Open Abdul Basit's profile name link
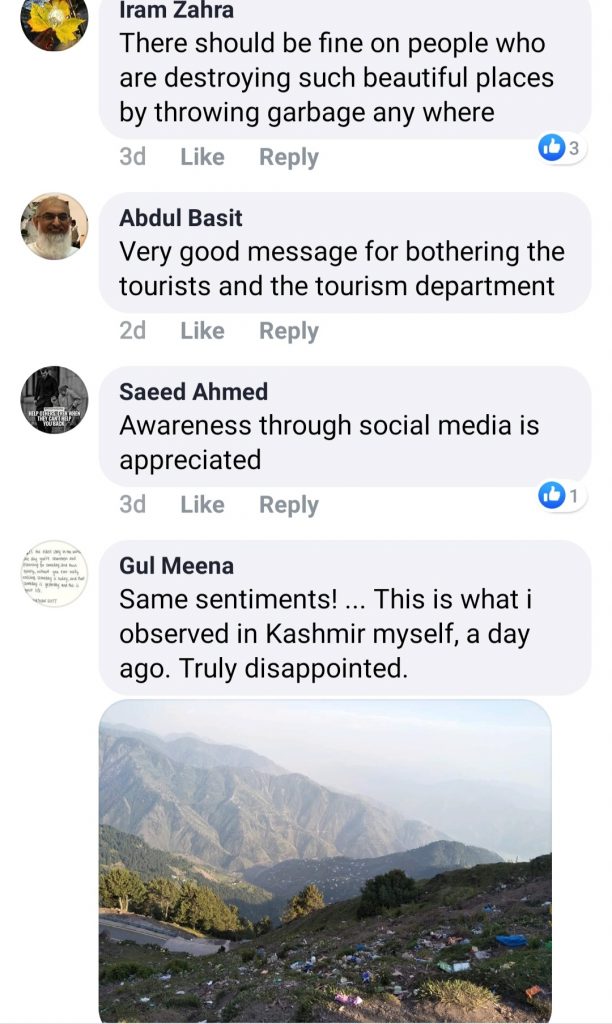Screen dimensions: 612x1024 point(181,218)
